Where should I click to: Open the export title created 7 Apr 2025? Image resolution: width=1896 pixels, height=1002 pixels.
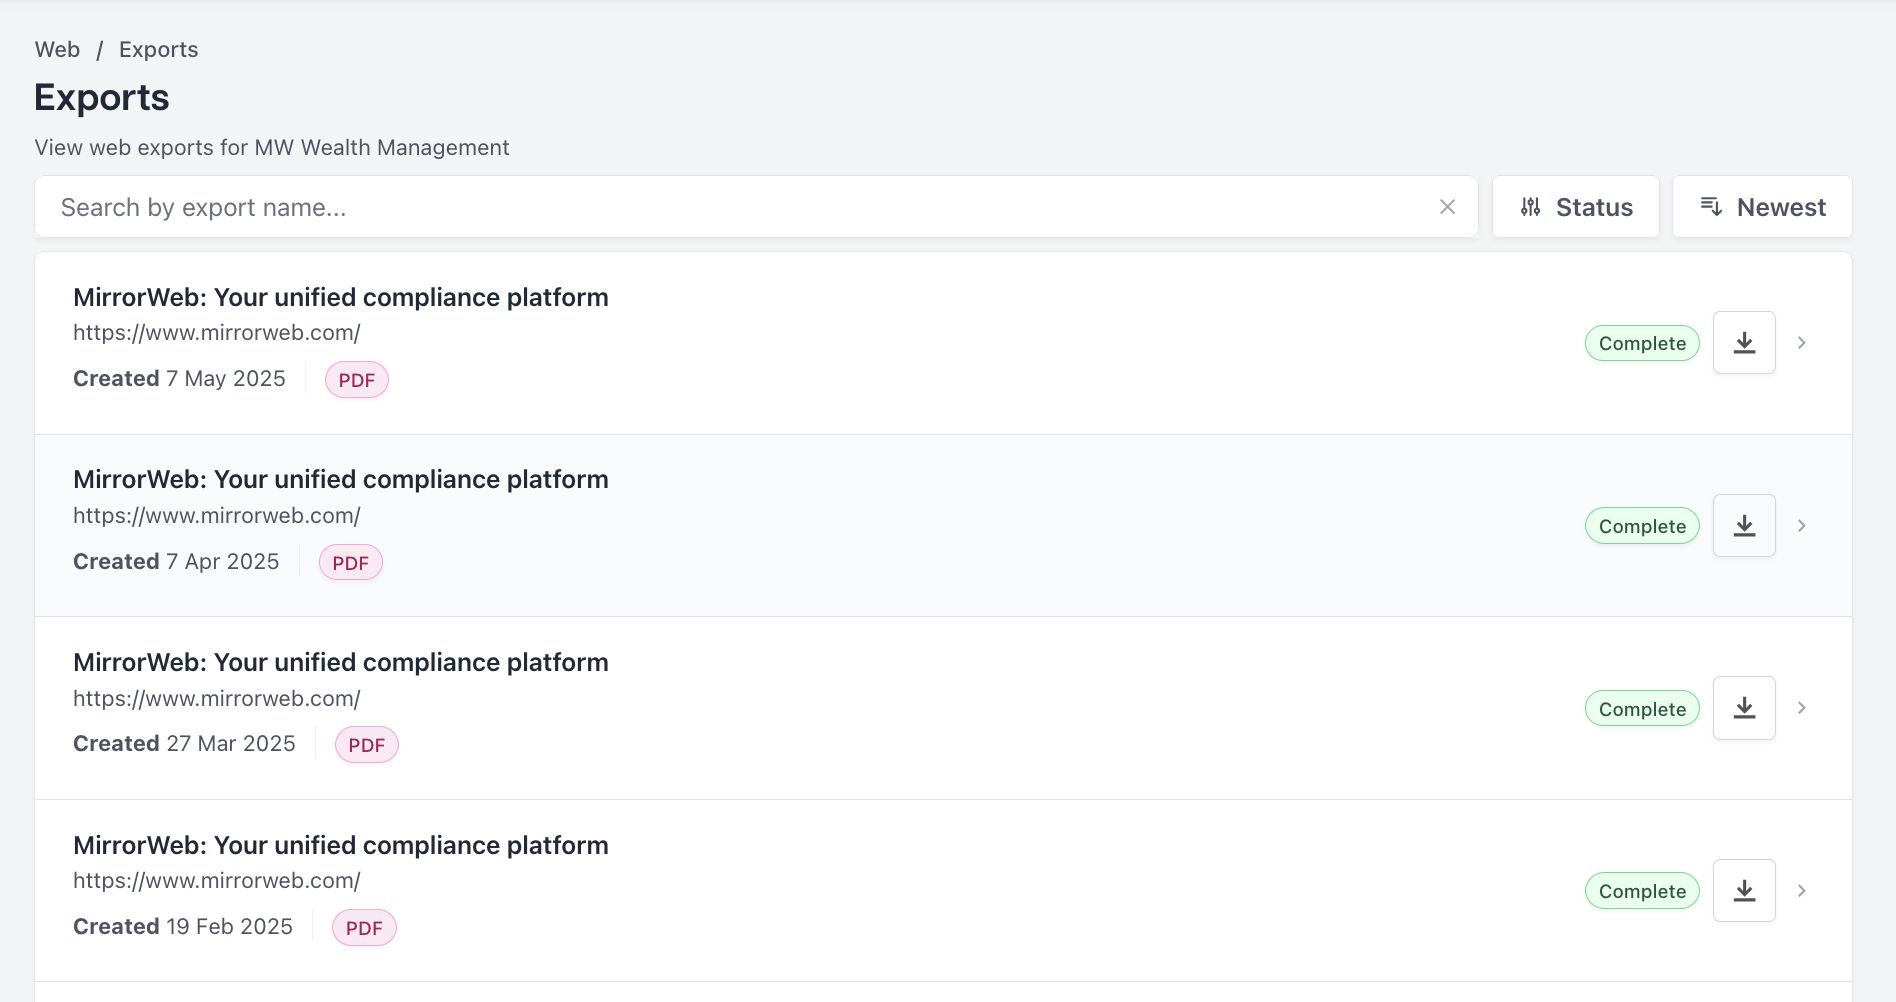coord(341,480)
